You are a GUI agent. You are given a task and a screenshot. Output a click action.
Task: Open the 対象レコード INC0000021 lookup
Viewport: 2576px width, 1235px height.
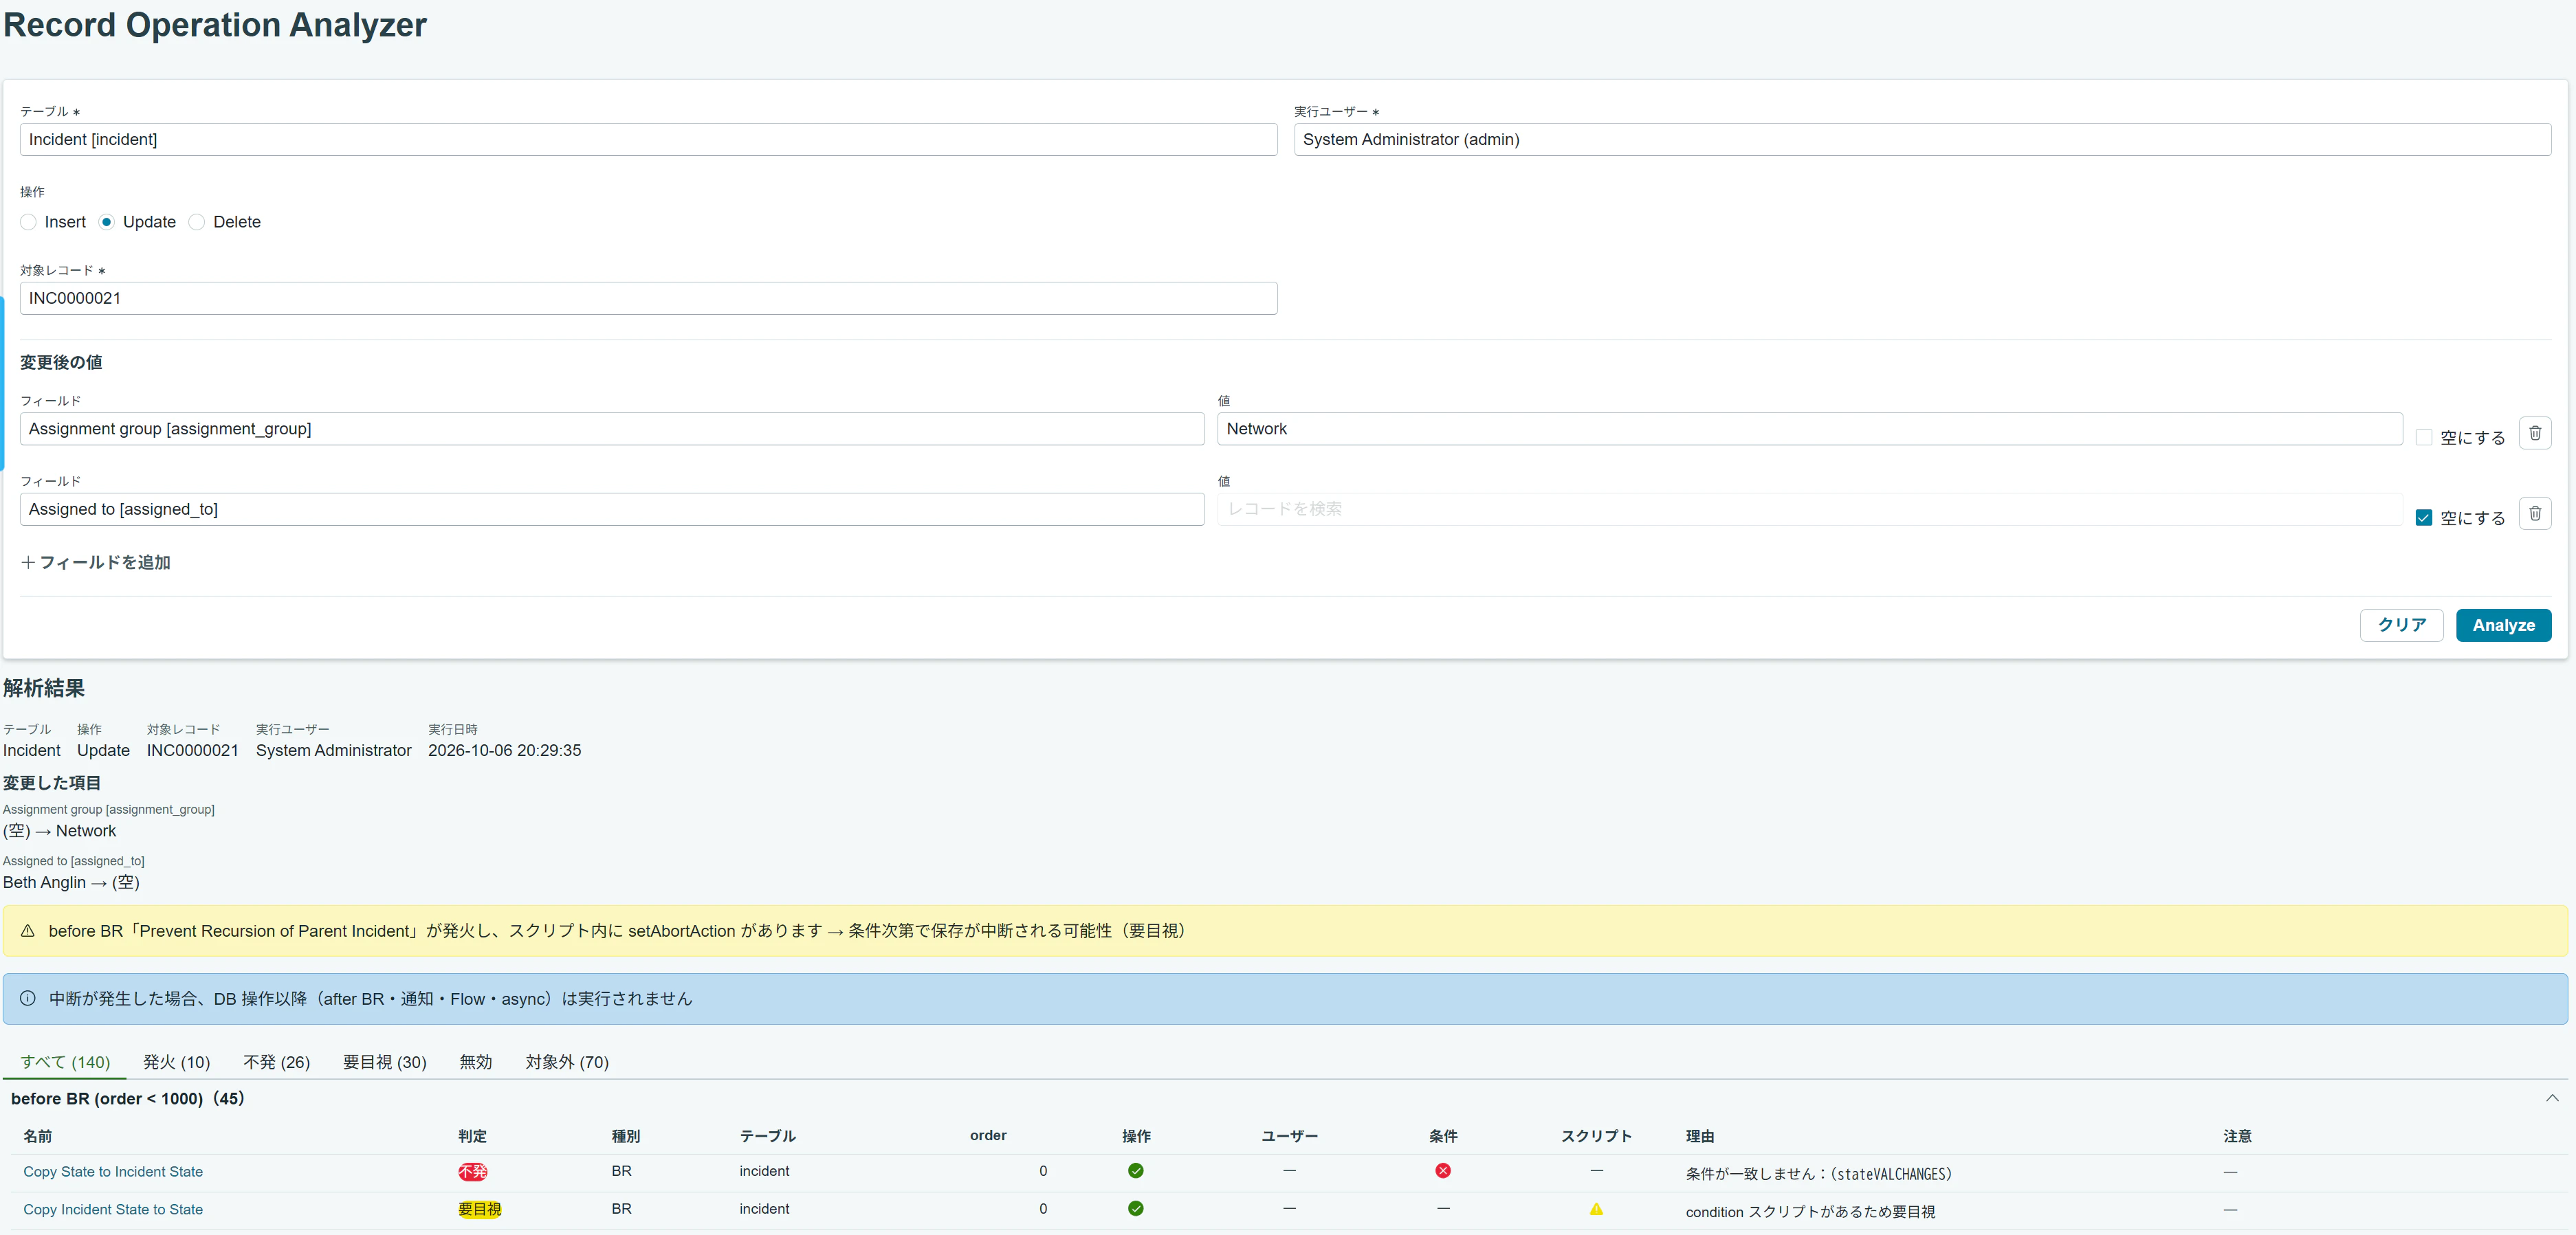click(x=648, y=298)
